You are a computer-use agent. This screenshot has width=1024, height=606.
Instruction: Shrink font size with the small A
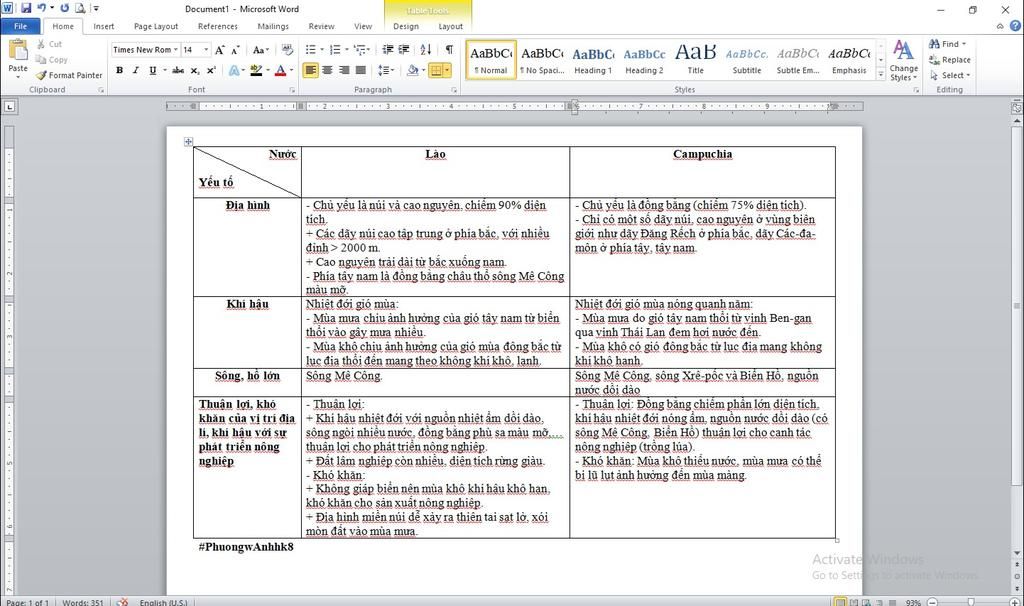click(x=235, y=50)
